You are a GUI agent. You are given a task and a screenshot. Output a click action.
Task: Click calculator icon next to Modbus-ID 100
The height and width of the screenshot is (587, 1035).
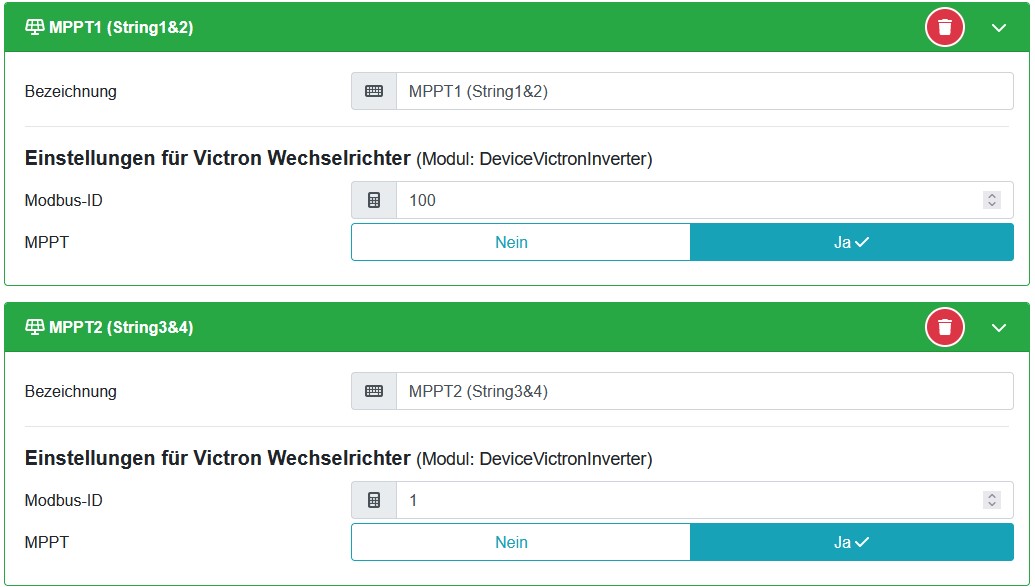(374, 200)
